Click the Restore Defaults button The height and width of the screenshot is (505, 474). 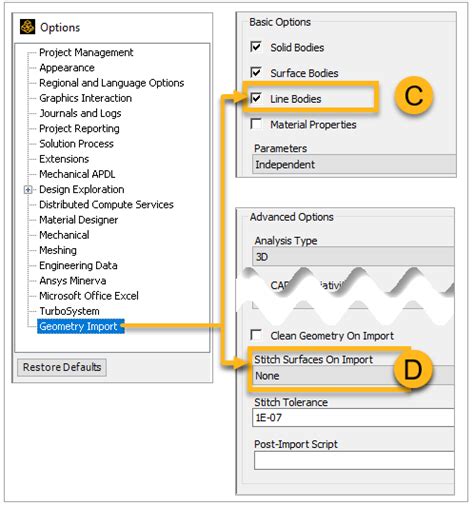[62, 367]
